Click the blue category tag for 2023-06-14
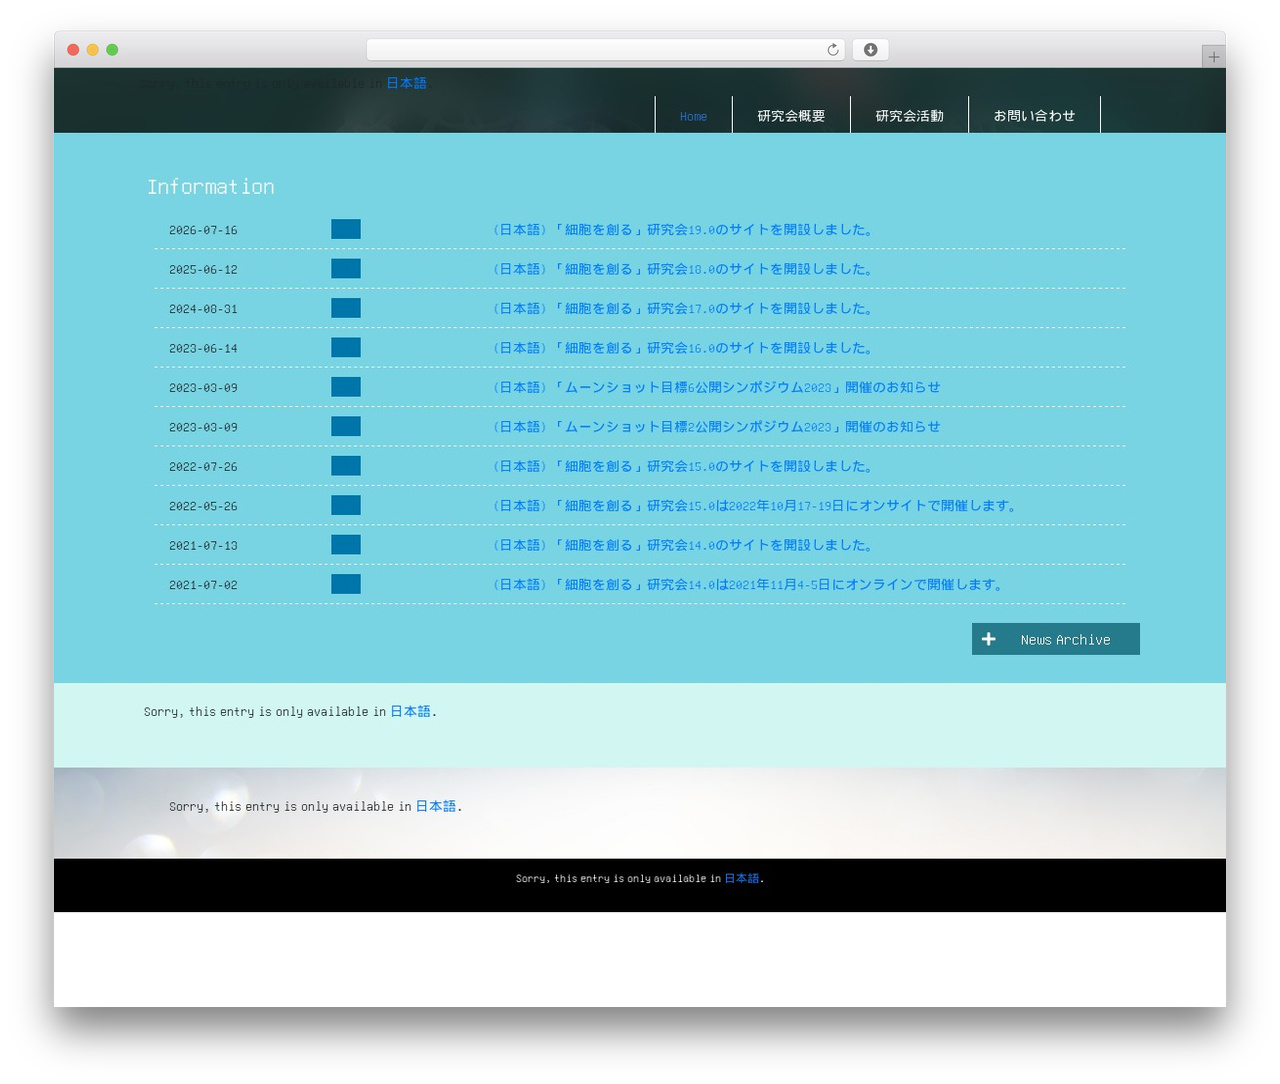 click(x=346, y=348)
